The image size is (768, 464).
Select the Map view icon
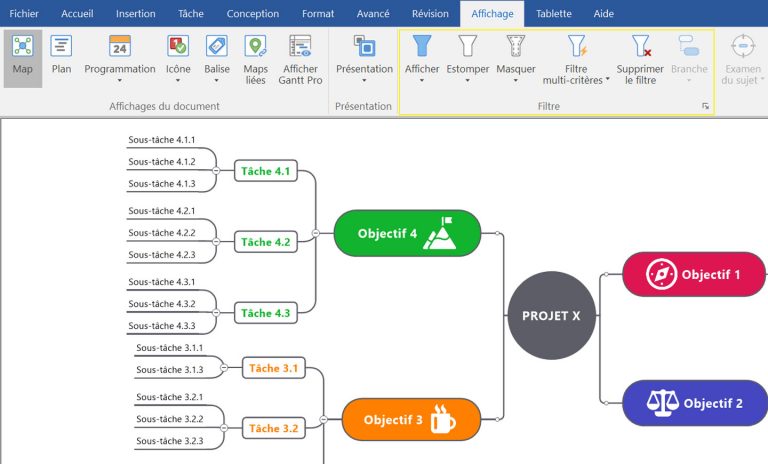pyautogui.click(x=22, y=56)
